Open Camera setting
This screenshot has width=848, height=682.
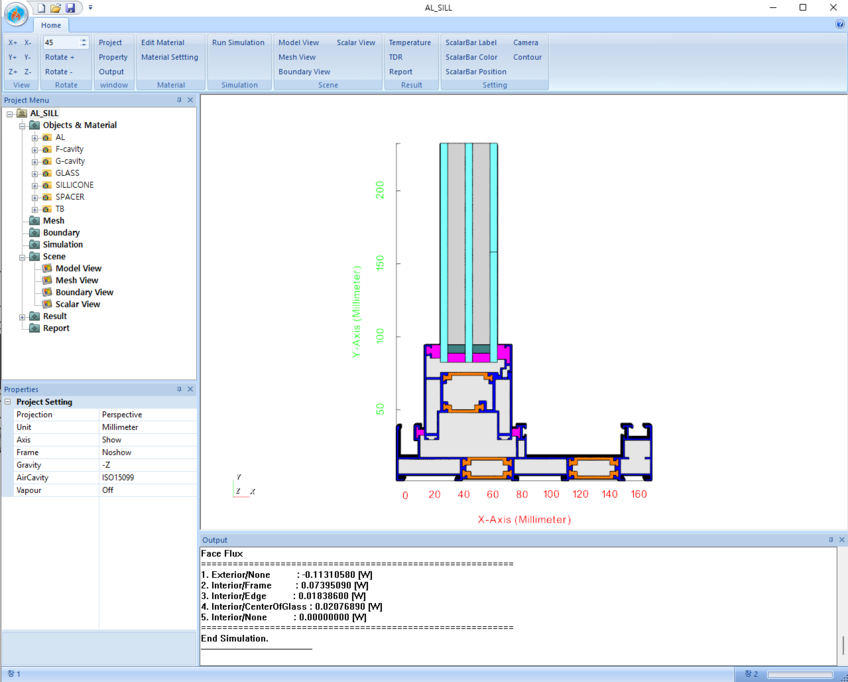[x=526, y=42]
